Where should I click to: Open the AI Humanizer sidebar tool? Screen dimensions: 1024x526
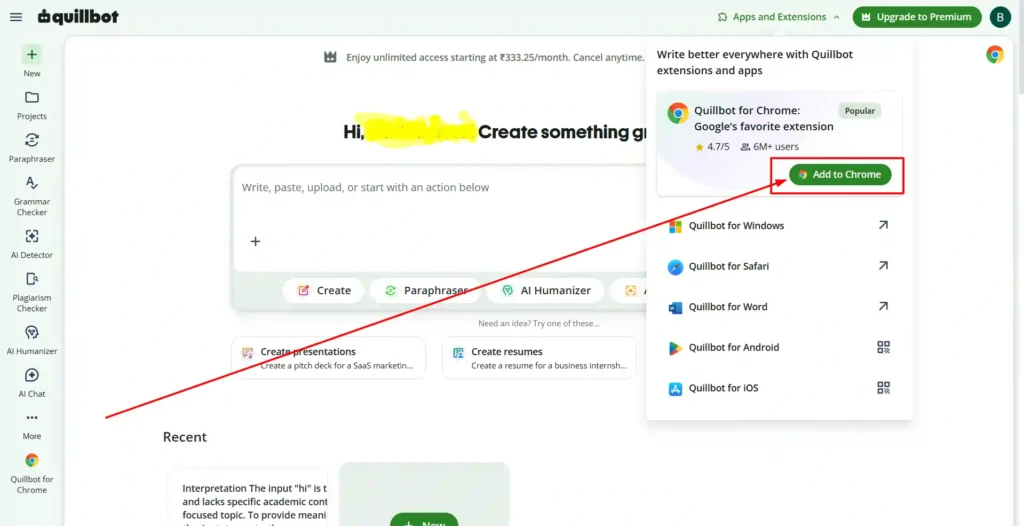click(32, 340)
